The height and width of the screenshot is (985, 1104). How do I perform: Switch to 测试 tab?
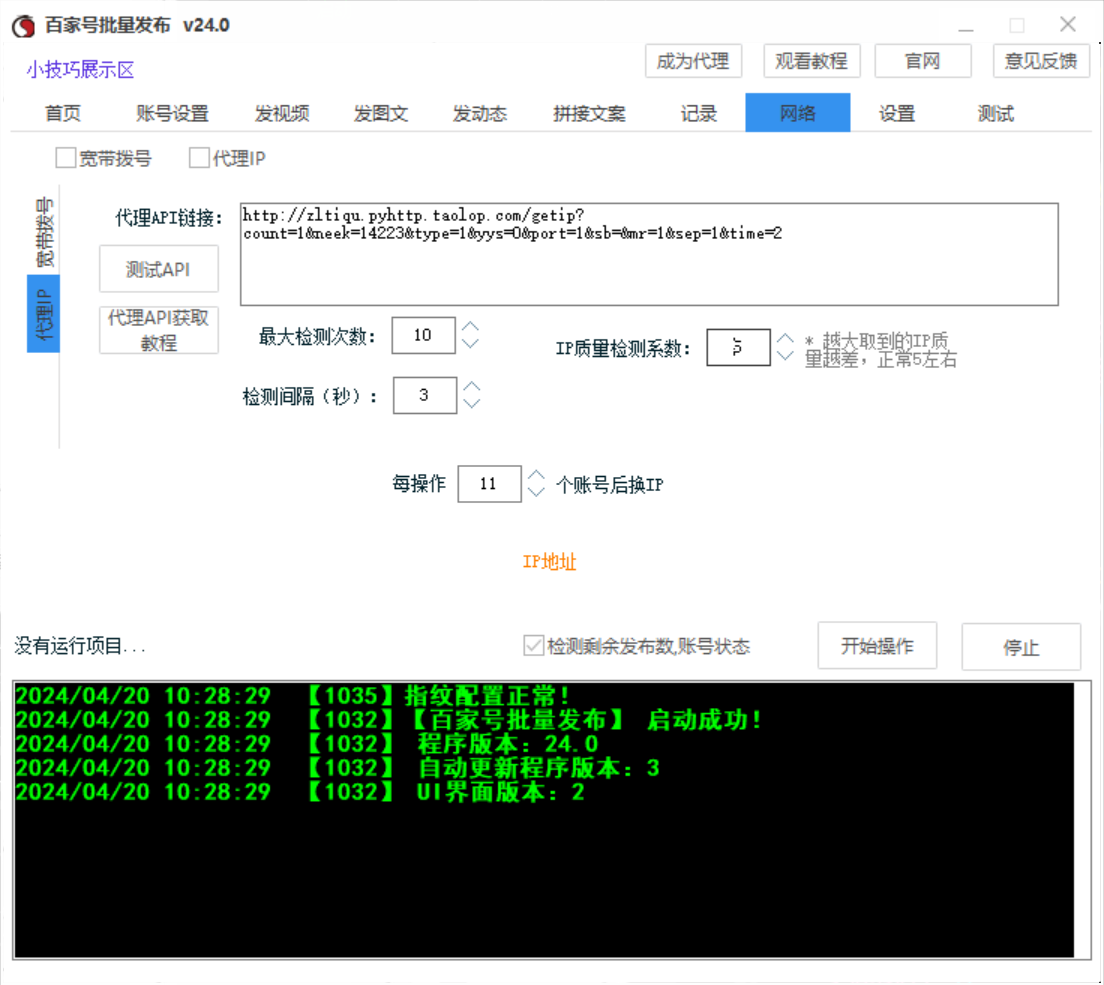click(x=996, y=113)
